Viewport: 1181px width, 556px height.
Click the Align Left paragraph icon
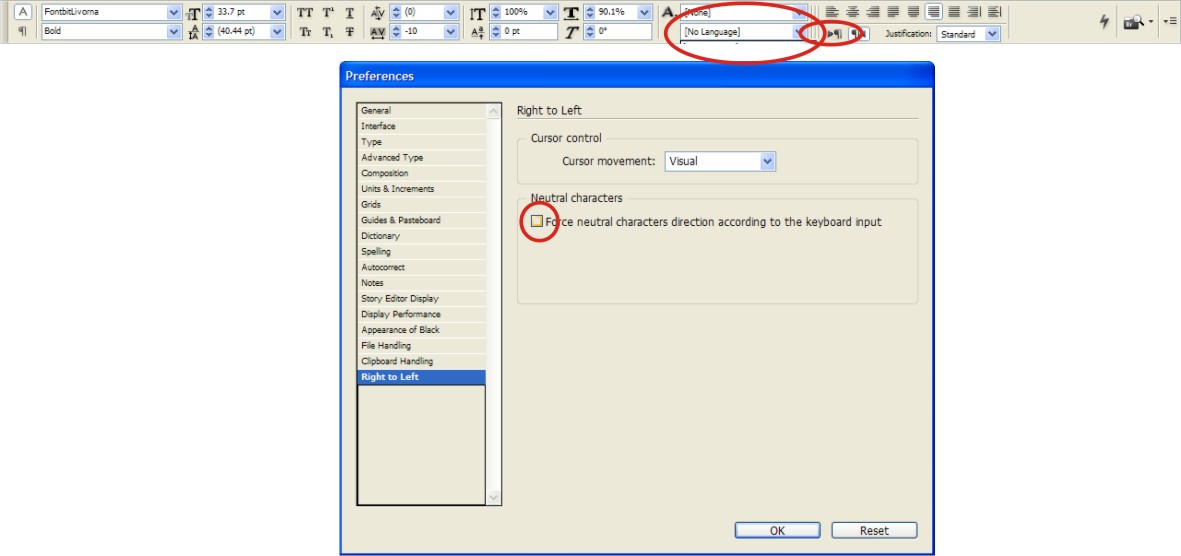(832, 12)
